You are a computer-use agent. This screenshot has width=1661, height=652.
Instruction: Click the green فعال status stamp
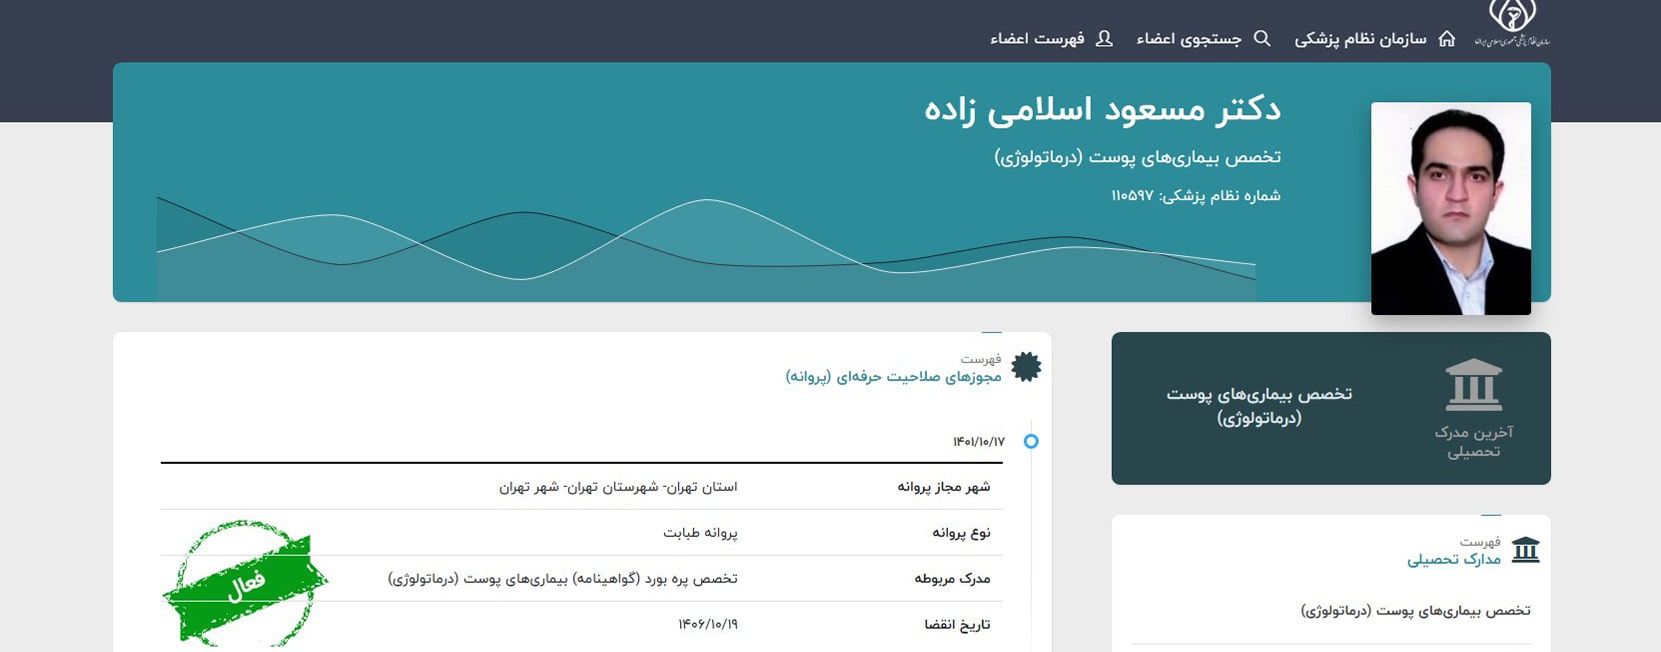click(245, 582)
